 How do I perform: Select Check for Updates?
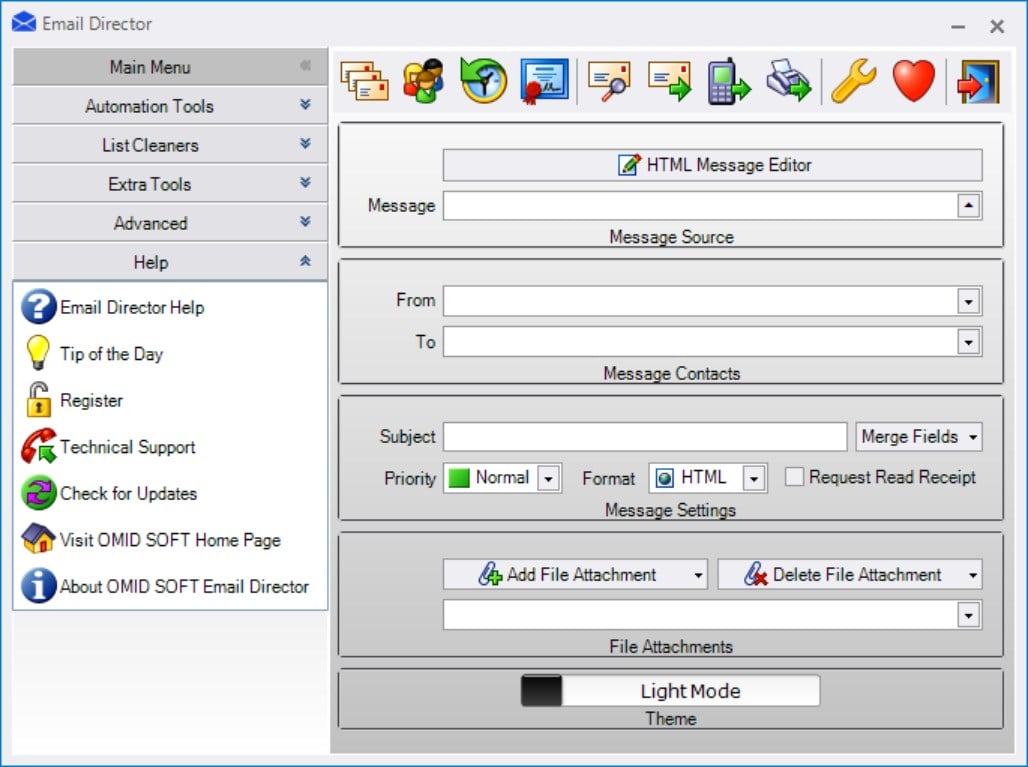pyautogui.click(x=128, y=493)
